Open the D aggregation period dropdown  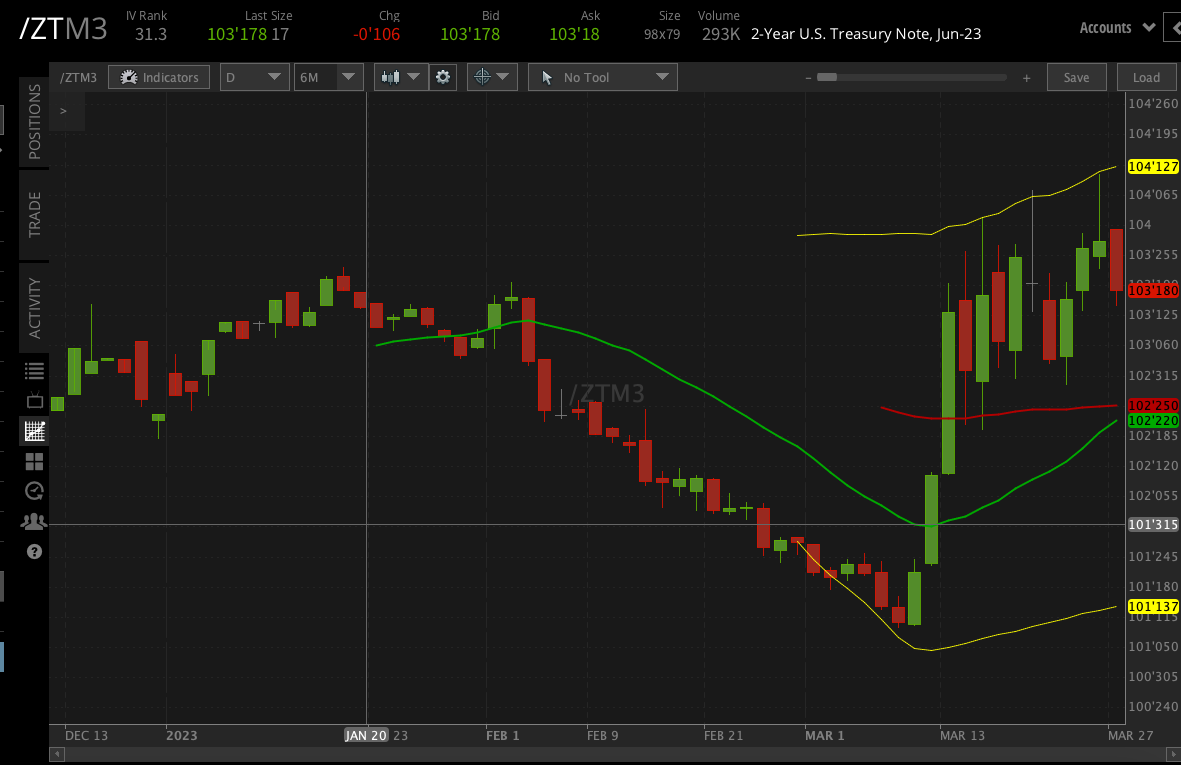(x=254, y=78)
